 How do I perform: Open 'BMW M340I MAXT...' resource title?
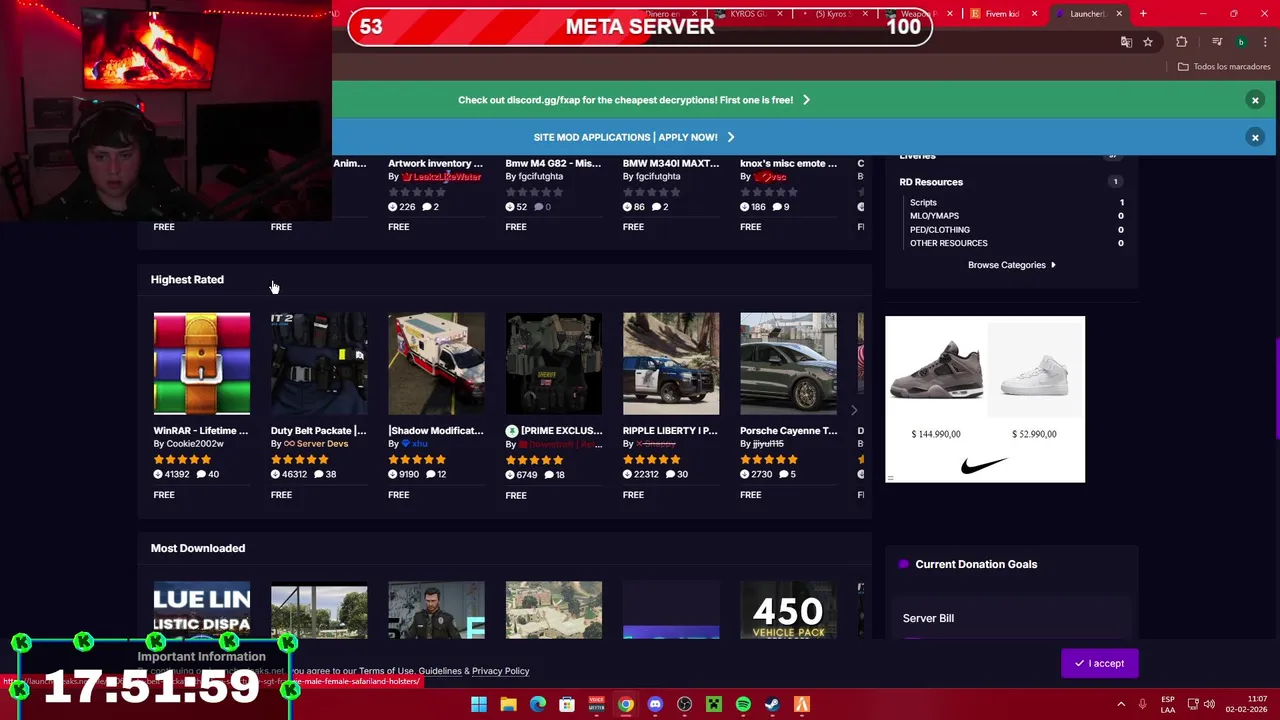click(x=671, y=163)
